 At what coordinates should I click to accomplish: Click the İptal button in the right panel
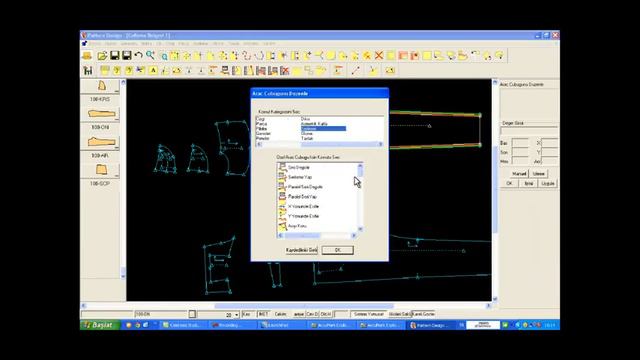point(529,183)
